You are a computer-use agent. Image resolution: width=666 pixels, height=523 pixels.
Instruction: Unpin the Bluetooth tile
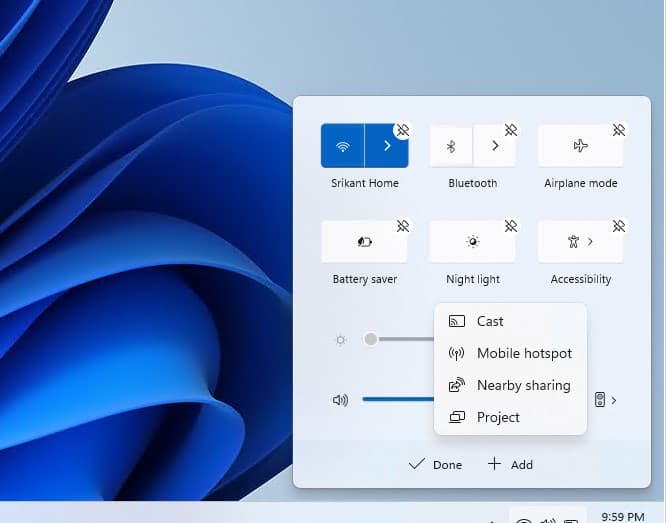click(x=511, y=130)
